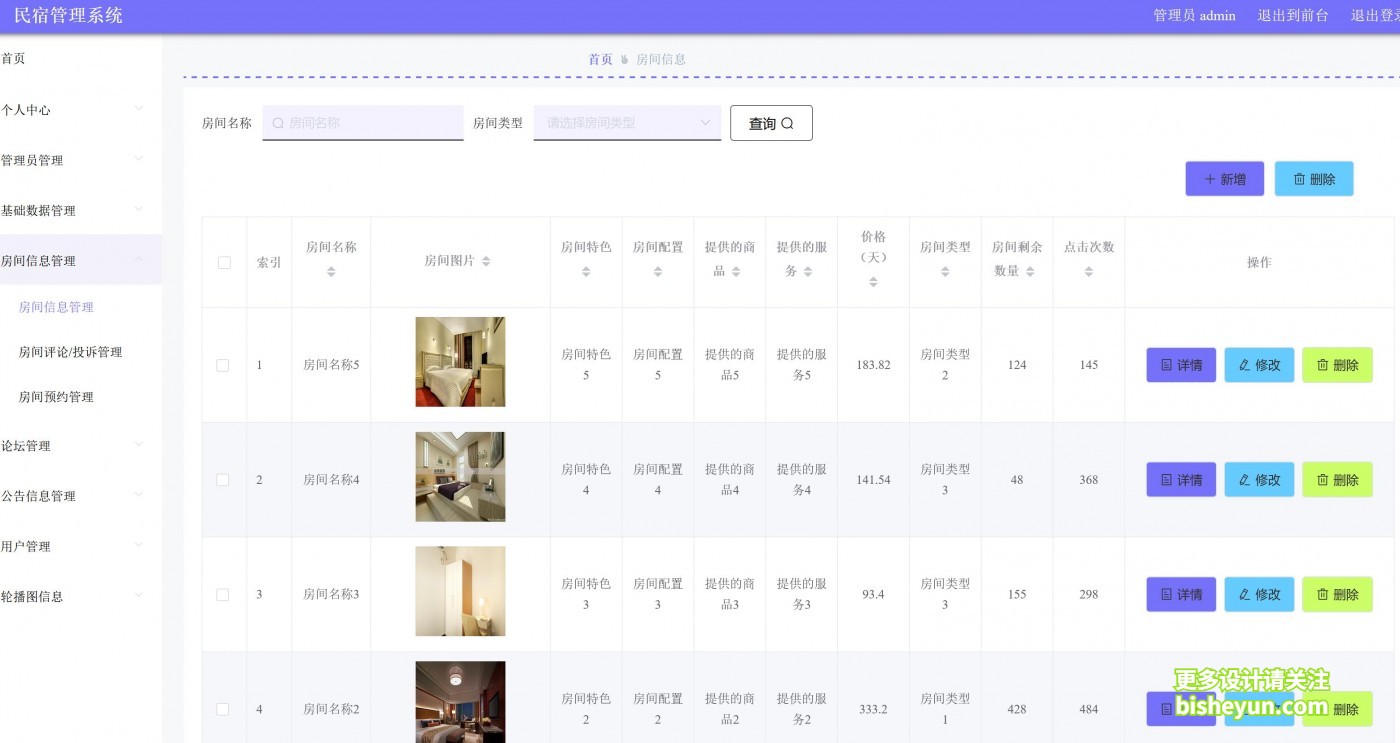Collapse the 房间信息管理 sidebar section
The height and width of the screenshot is (743, 1400).
click(x=70, y=261)
